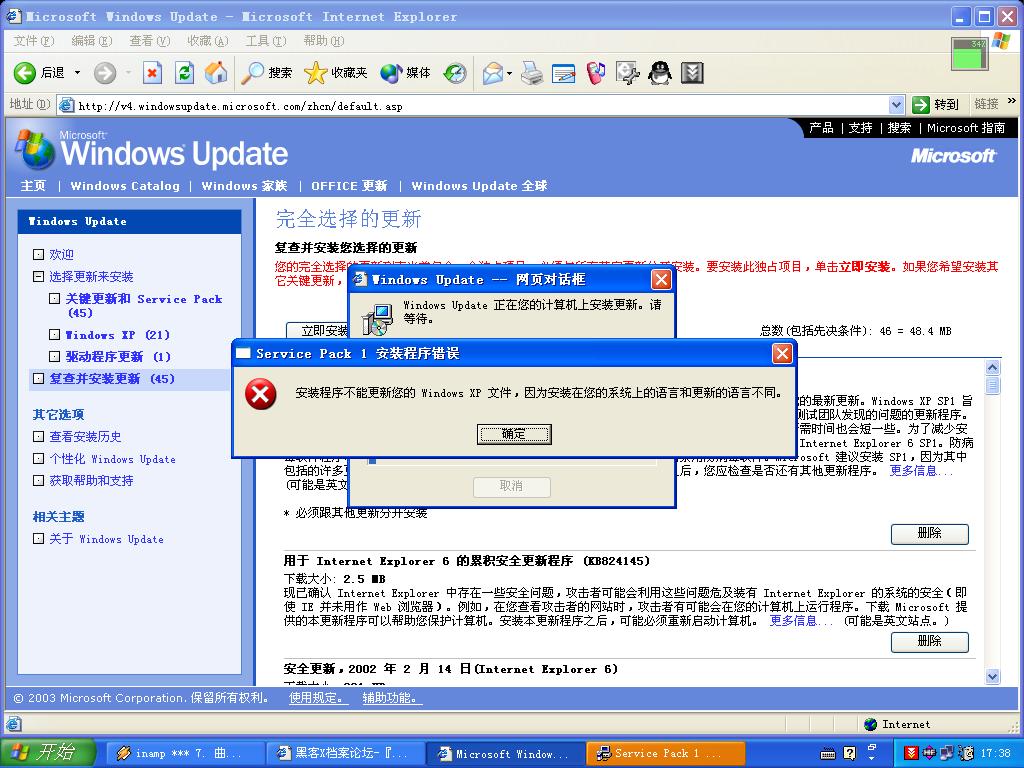
Task: Open the Forward button history dropdown arrow
Action: [128, 72]
